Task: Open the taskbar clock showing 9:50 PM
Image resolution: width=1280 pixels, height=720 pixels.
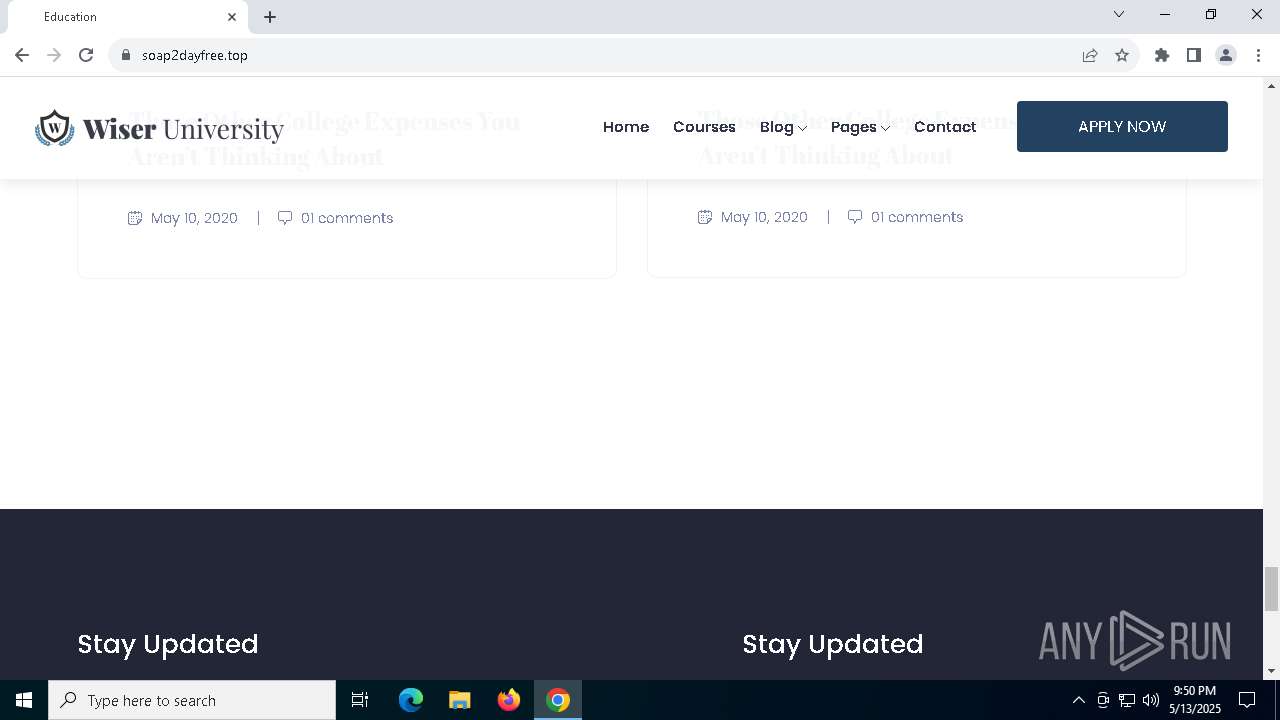Action: point(1195,700)
